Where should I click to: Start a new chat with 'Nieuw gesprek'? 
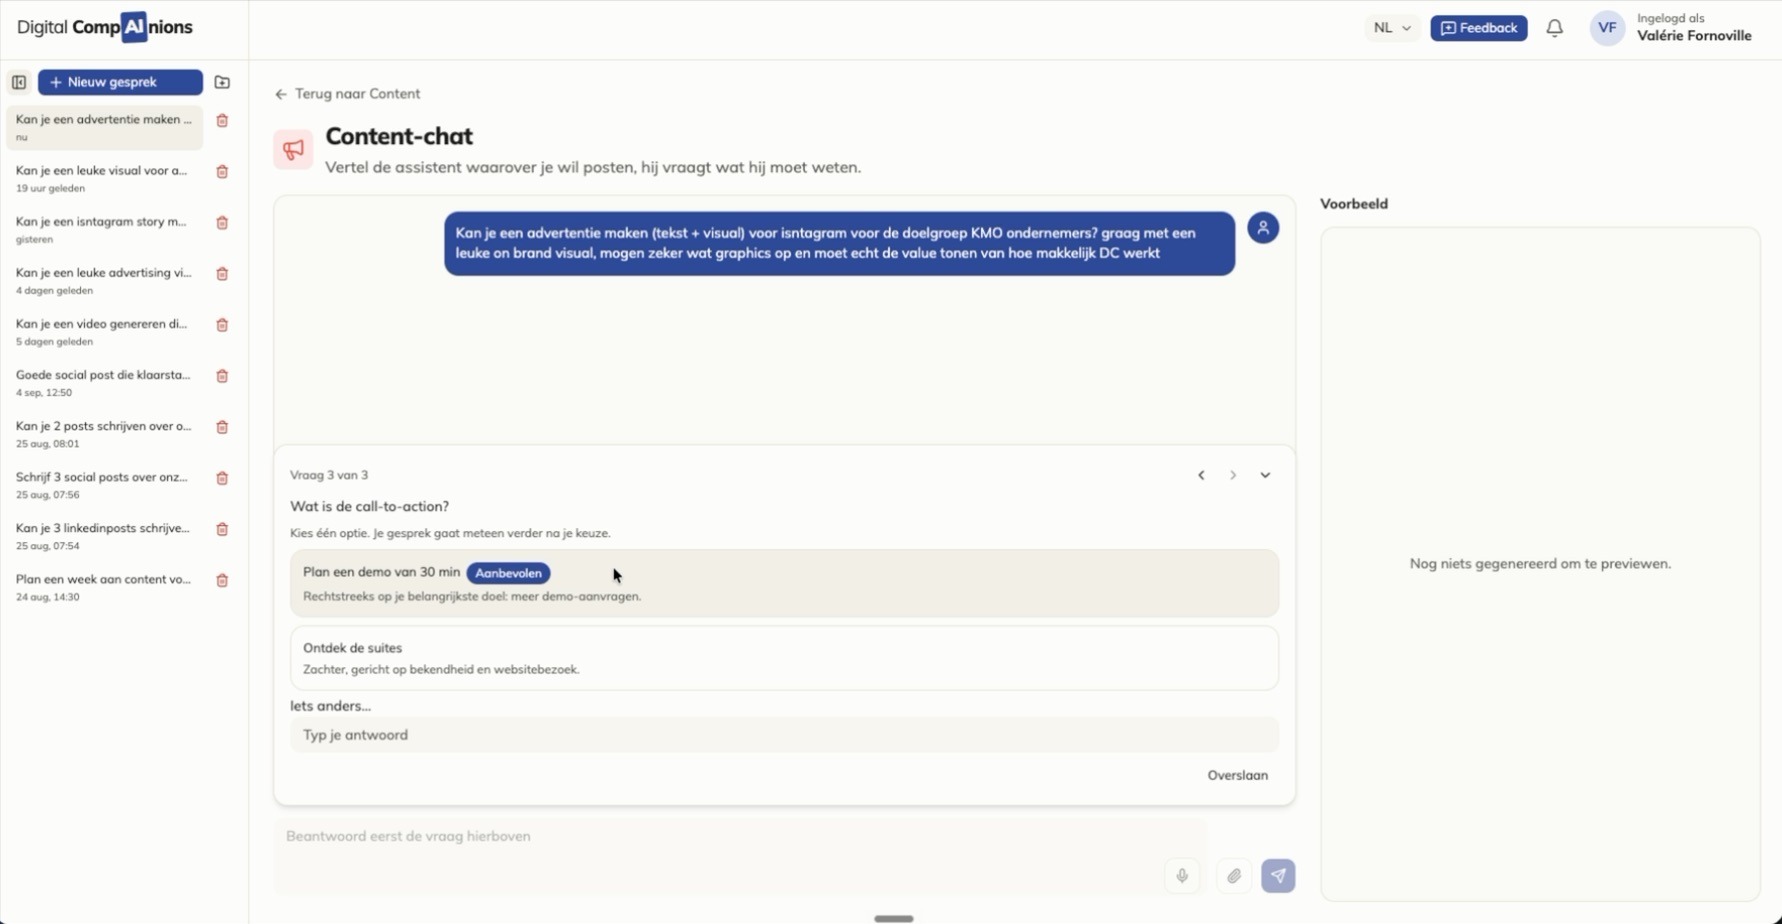point(120,82)
